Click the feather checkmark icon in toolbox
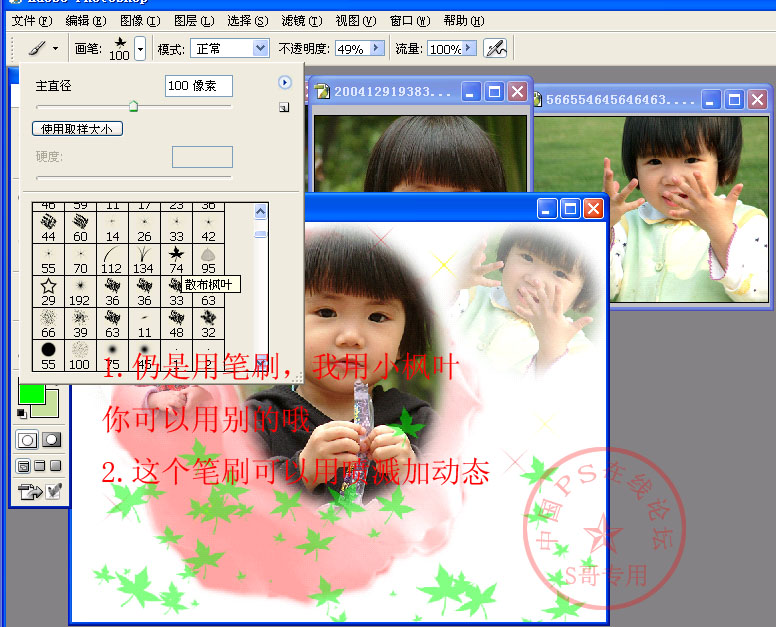 coord(53,491)
